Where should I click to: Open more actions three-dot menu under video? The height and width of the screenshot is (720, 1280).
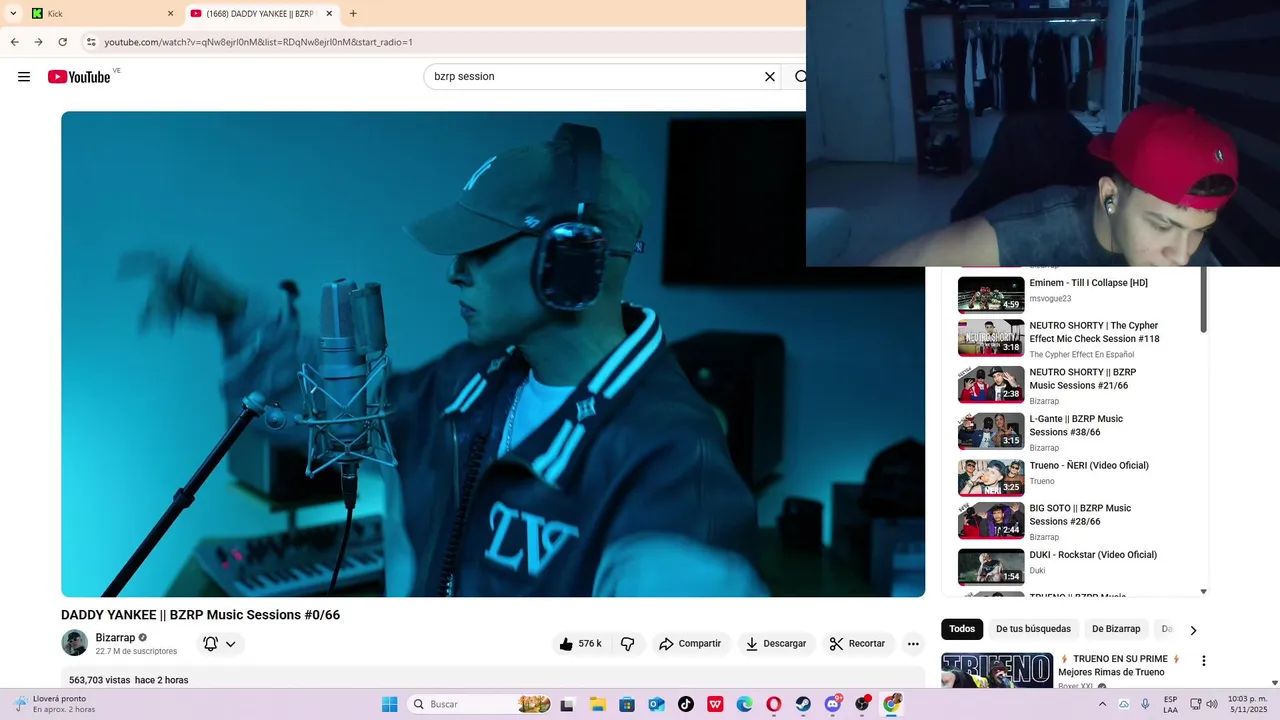point(913,644)
